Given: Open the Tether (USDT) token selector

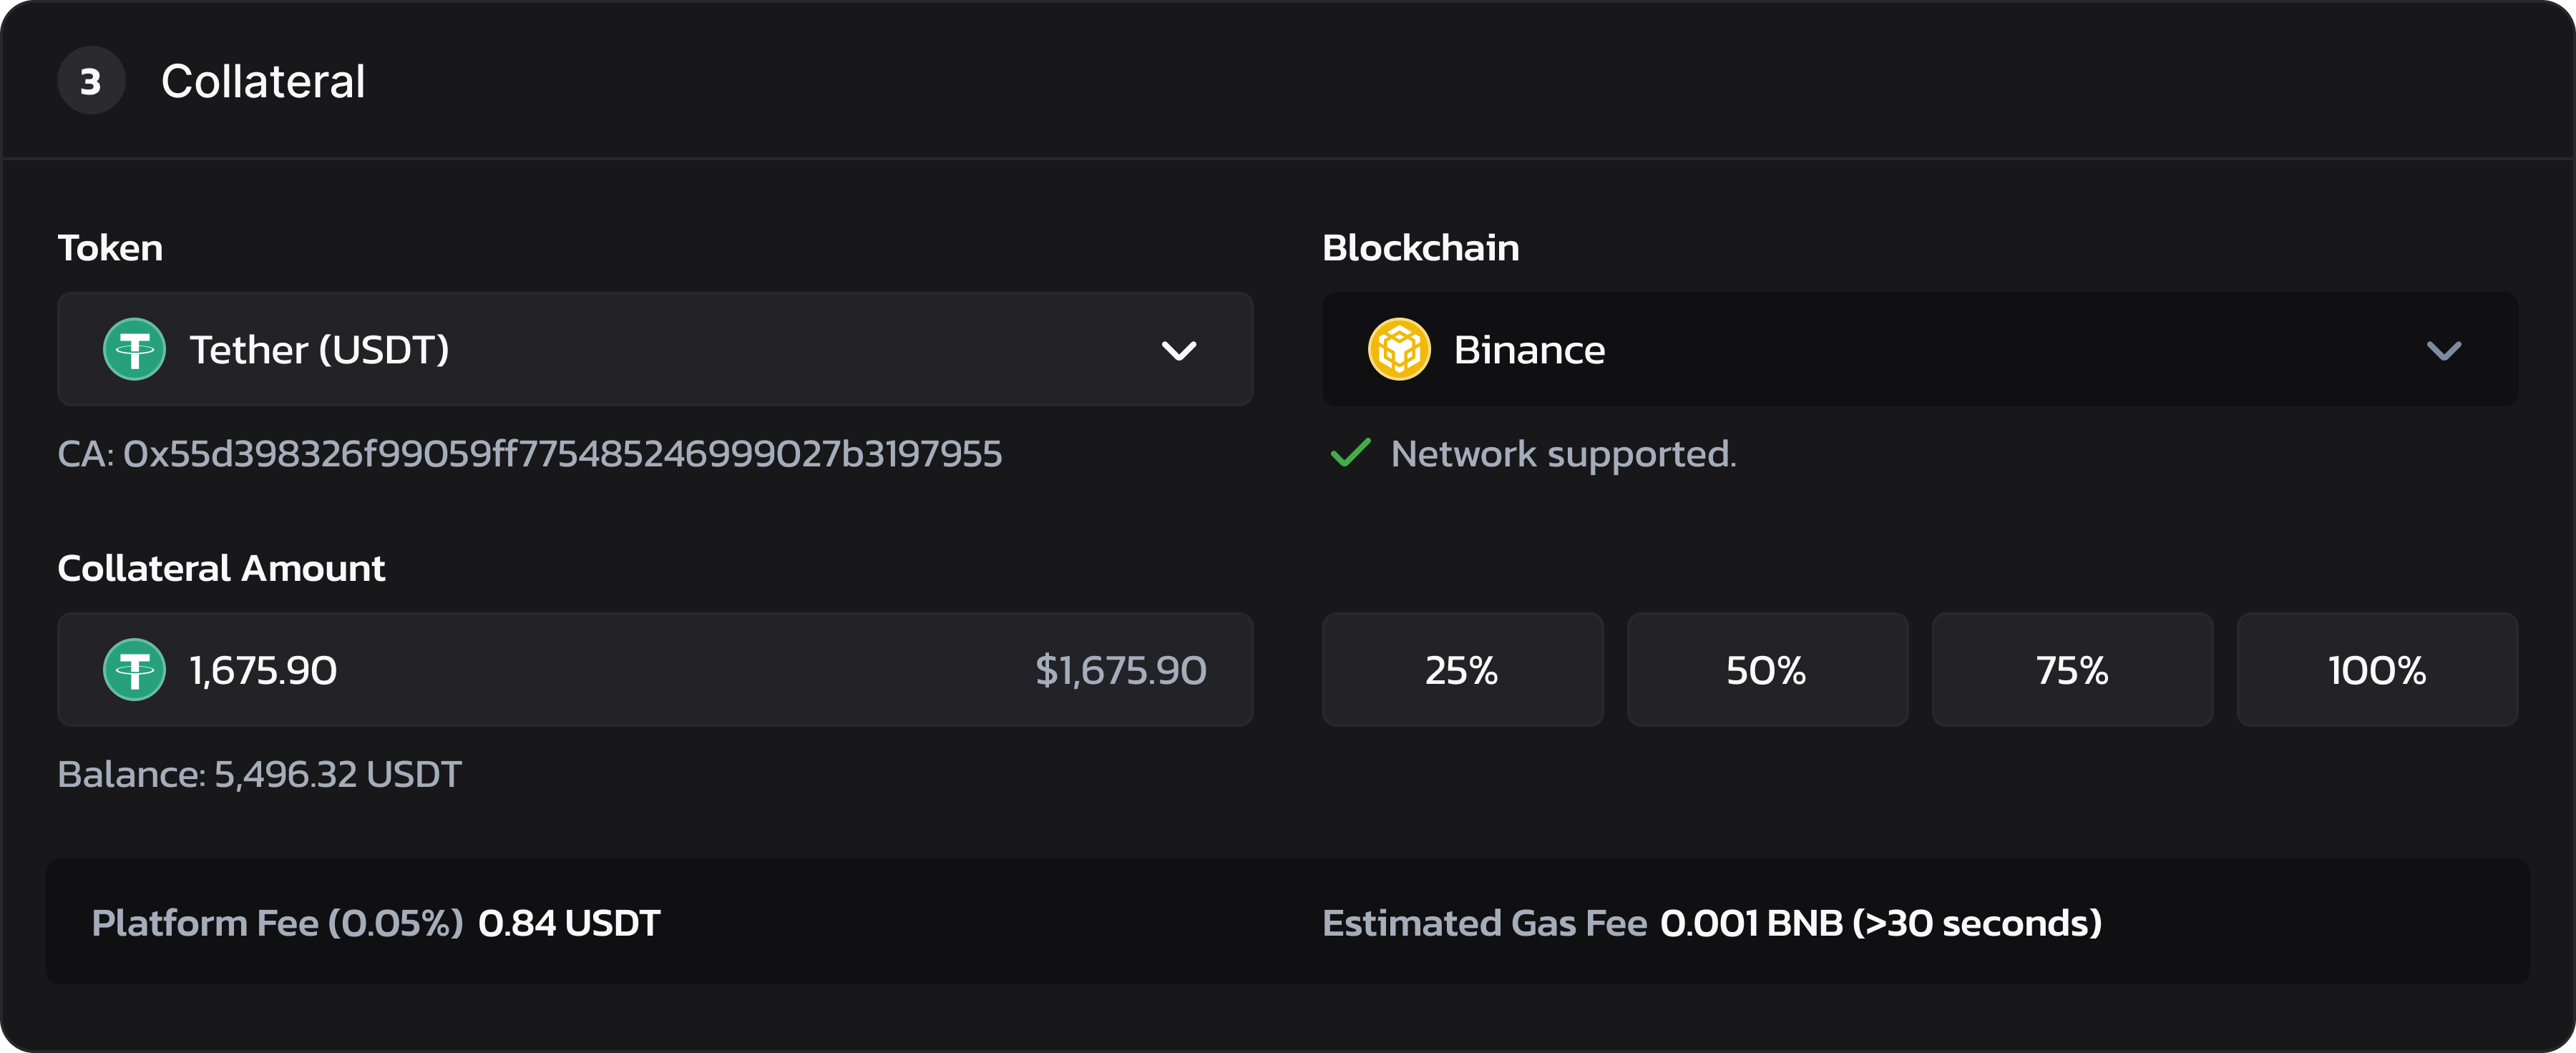Looking at the screenshot, I should [x=655, y=350].
